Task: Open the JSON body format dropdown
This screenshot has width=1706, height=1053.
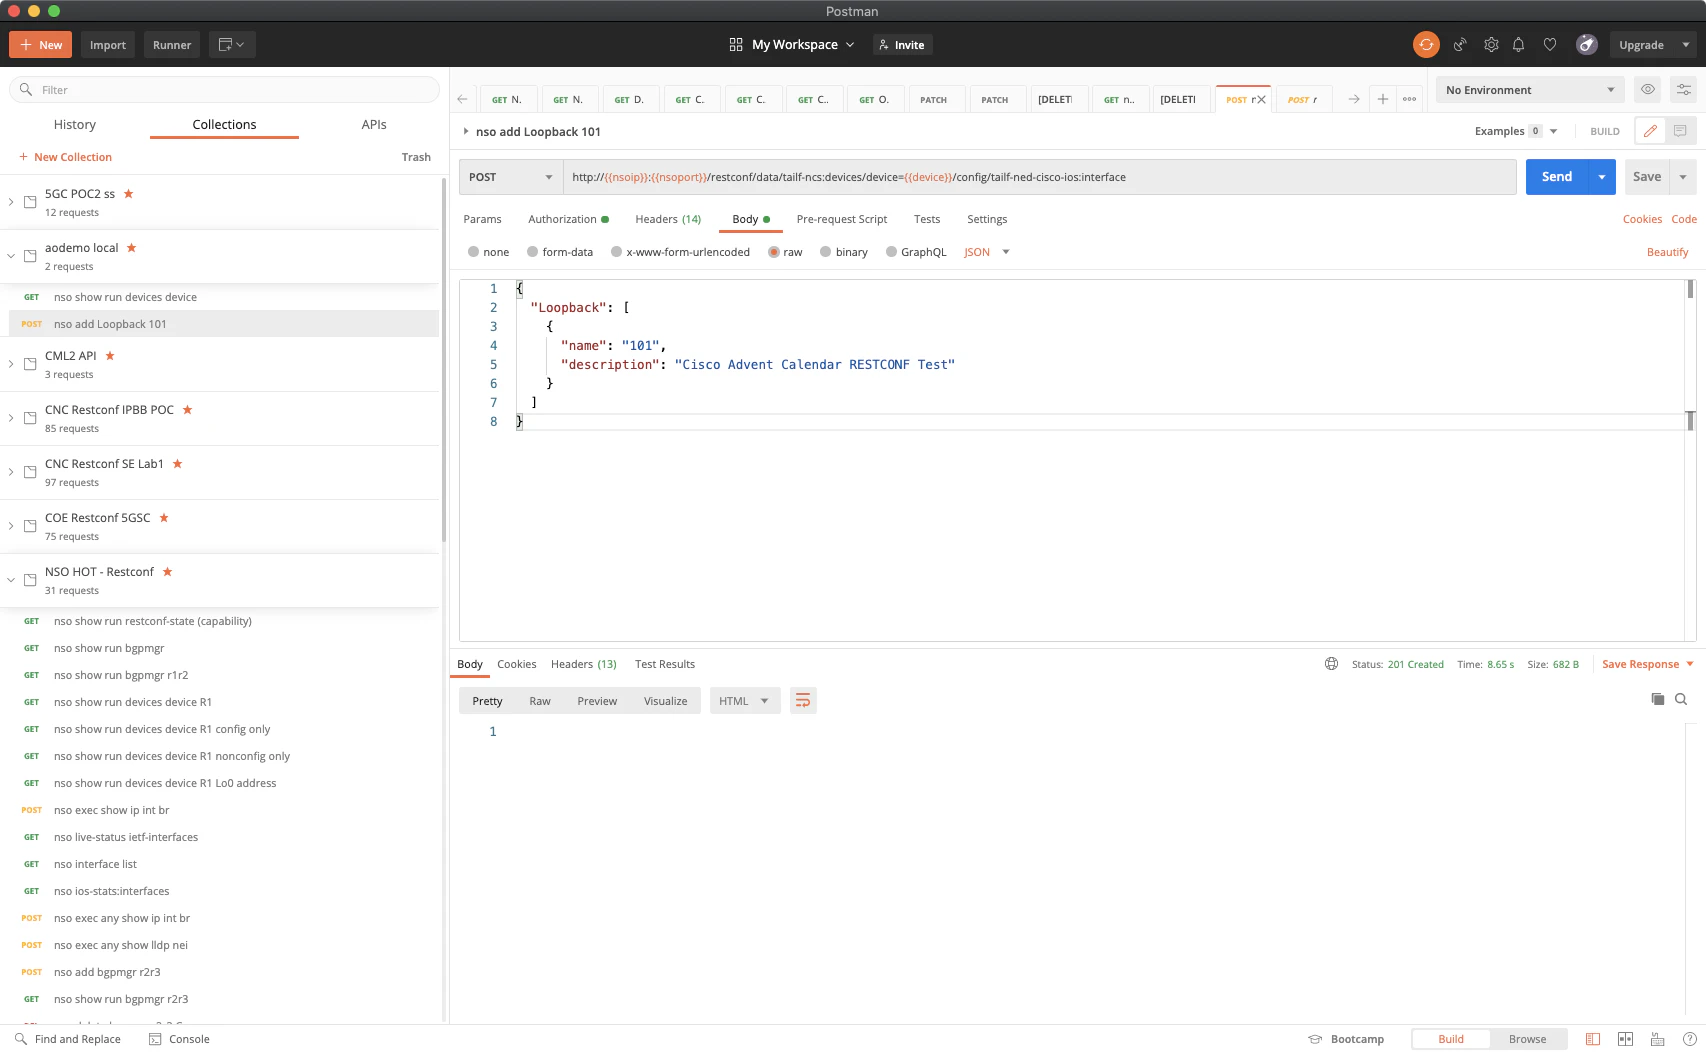Action: [987, 252]
